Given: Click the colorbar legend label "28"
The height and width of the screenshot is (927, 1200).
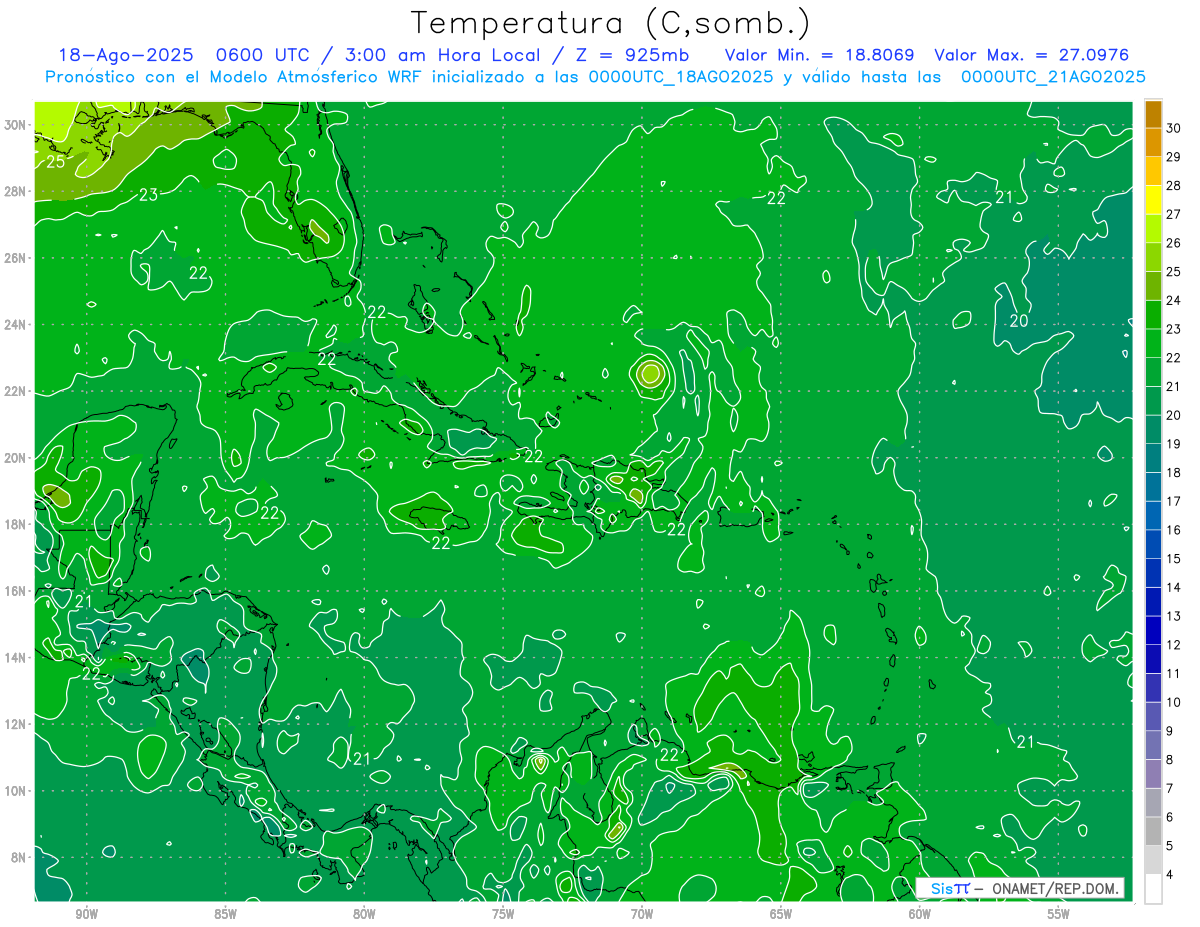Looking at the screenshot, I should click(x=1174, y=186).
